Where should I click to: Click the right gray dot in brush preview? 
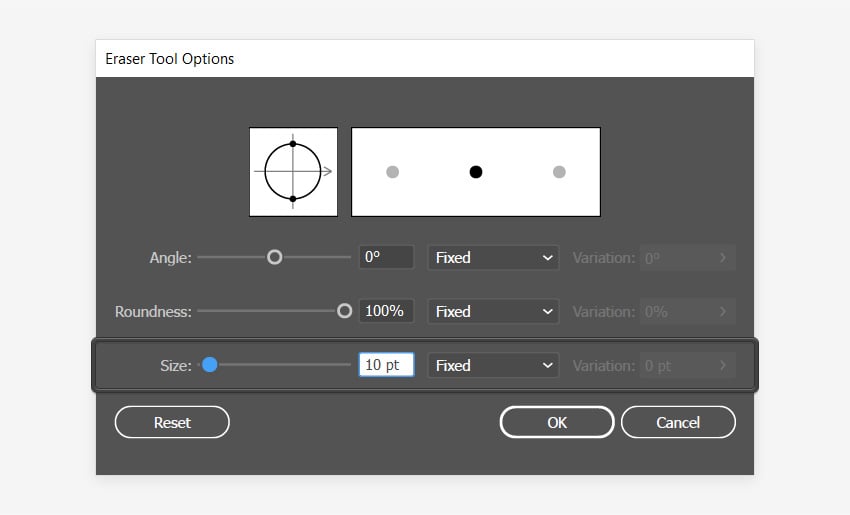click(559, 172)
